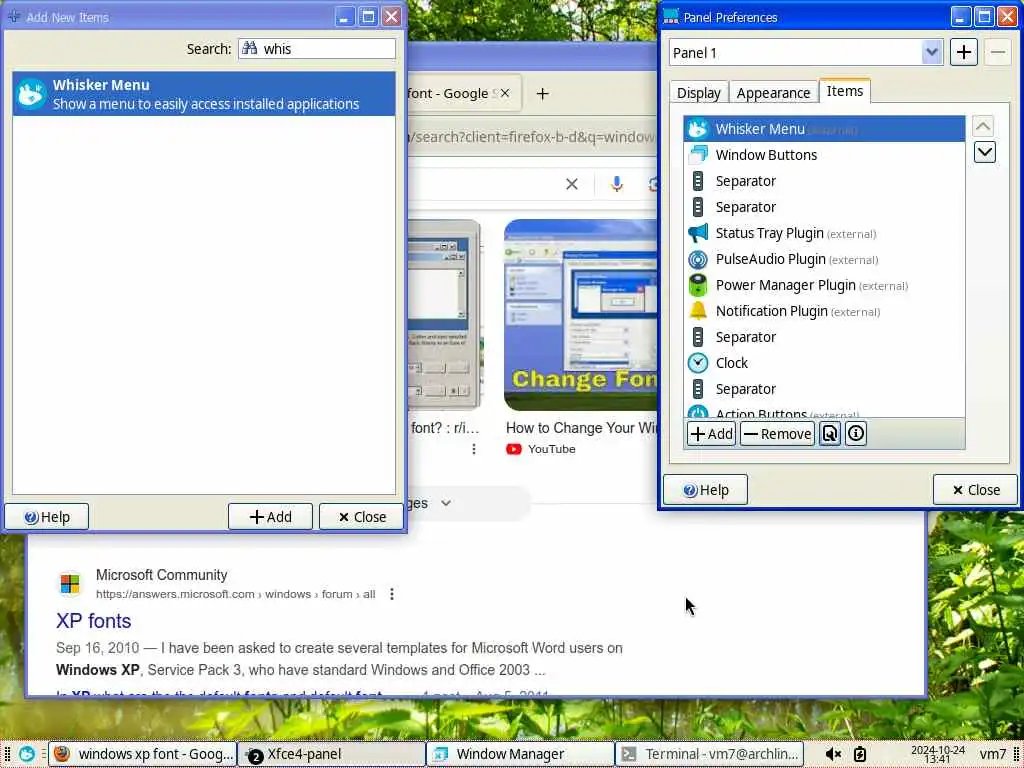Click the clock date in panel
The width and height of the screenshot is (1024, 768).
[938, 754]
